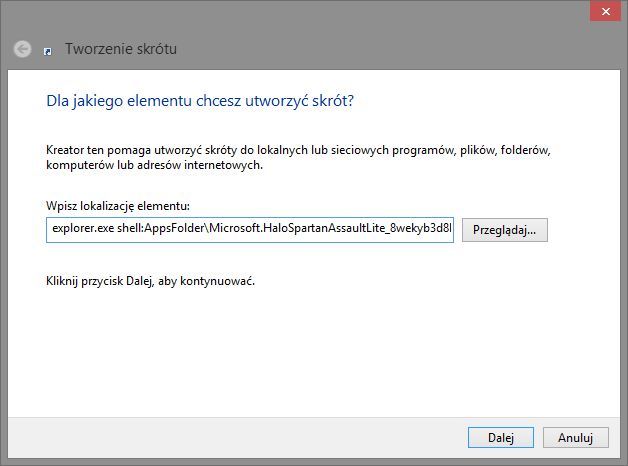This screenshot has width=628, height=466.
Task: Click the grayed-out back arrow
Action: tap(22, 49)
